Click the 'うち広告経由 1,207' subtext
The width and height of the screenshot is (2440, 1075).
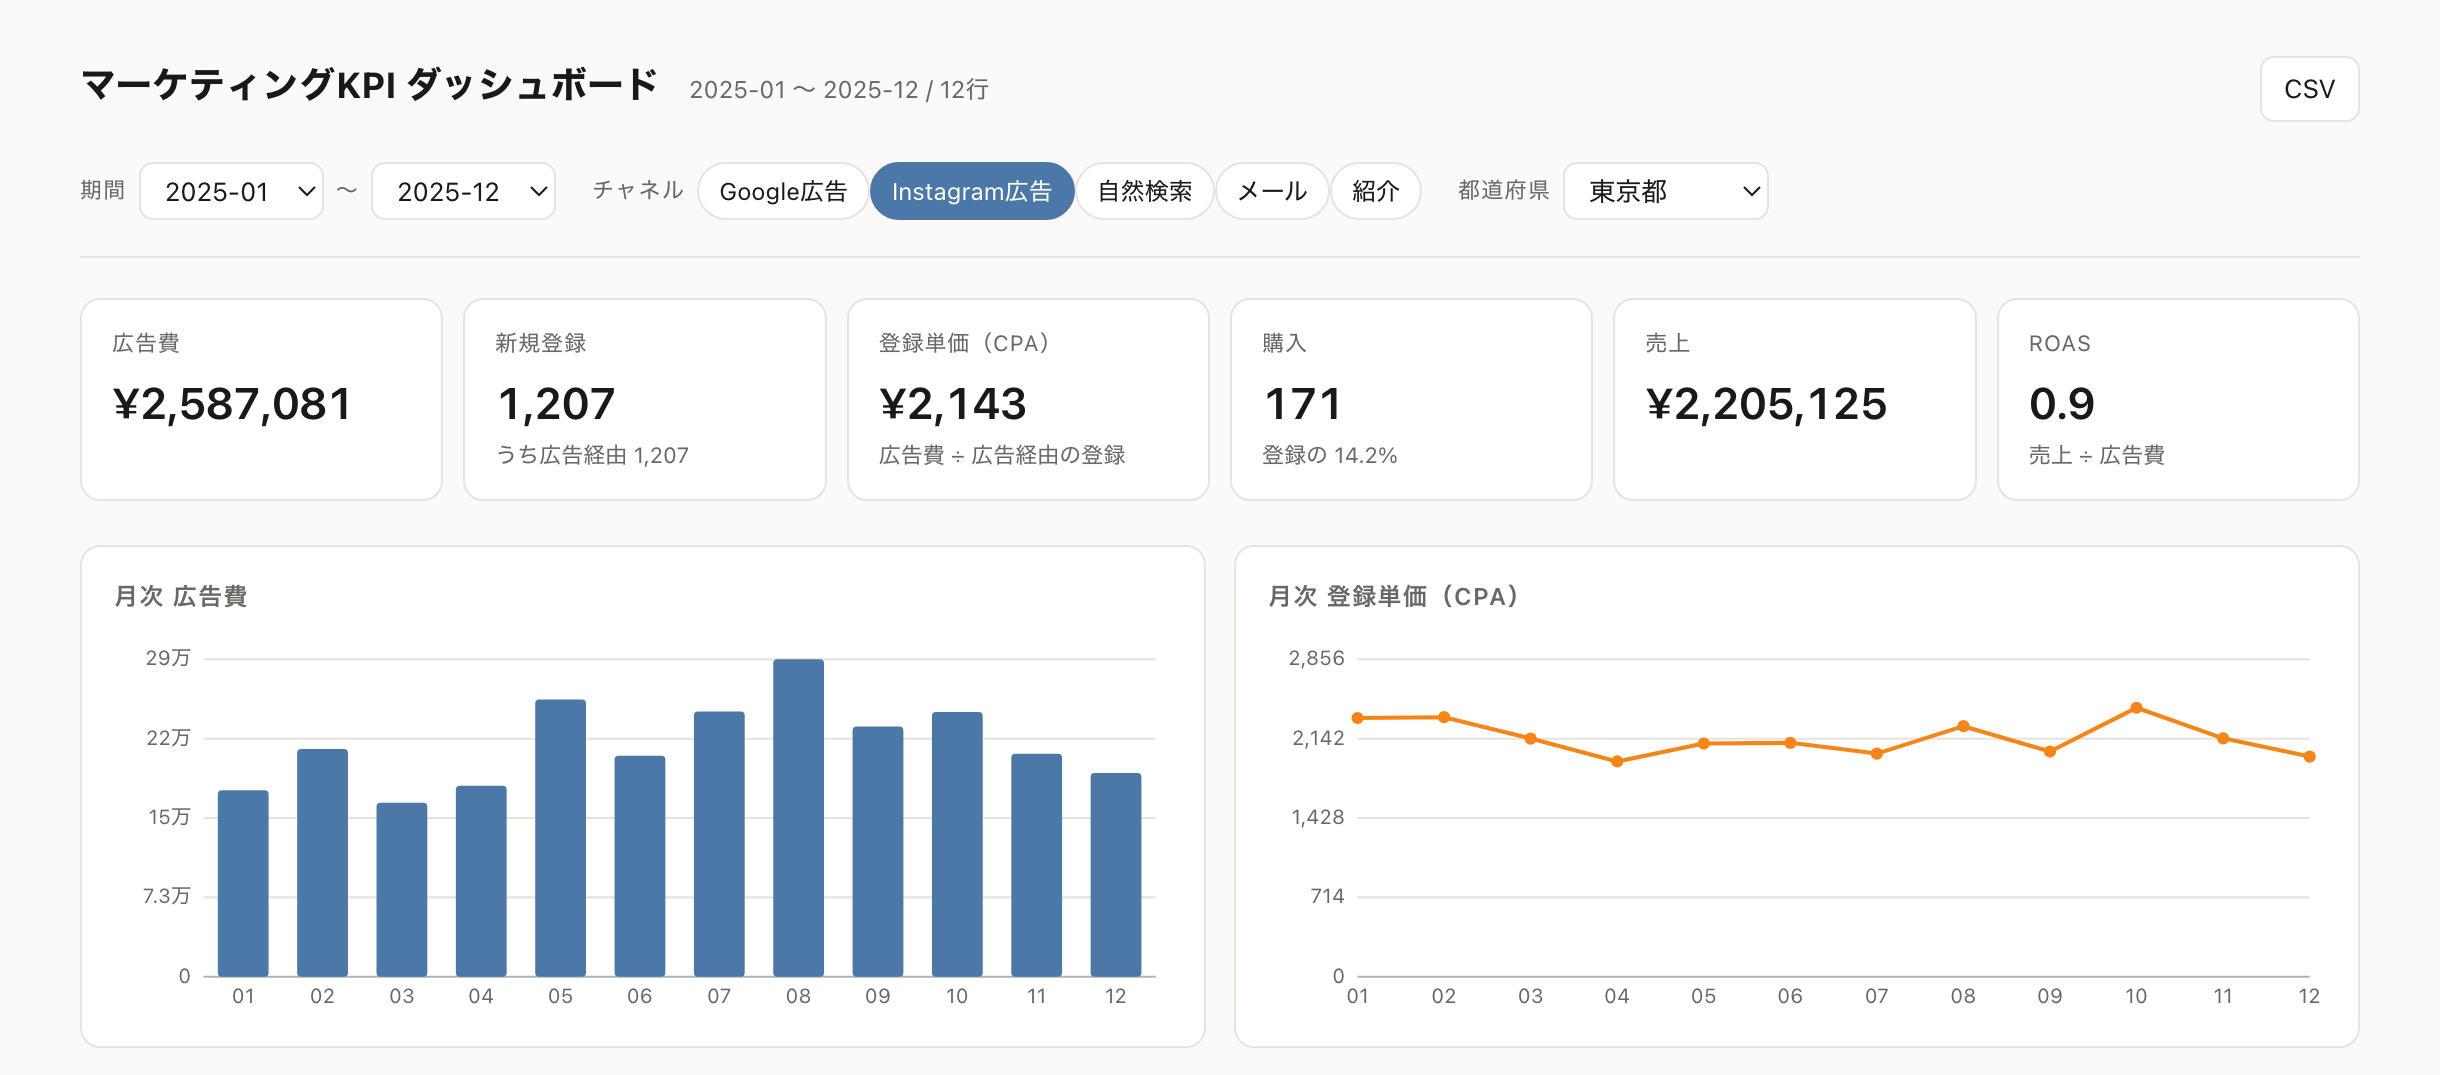pyautogui.click(x=592, y=455)
